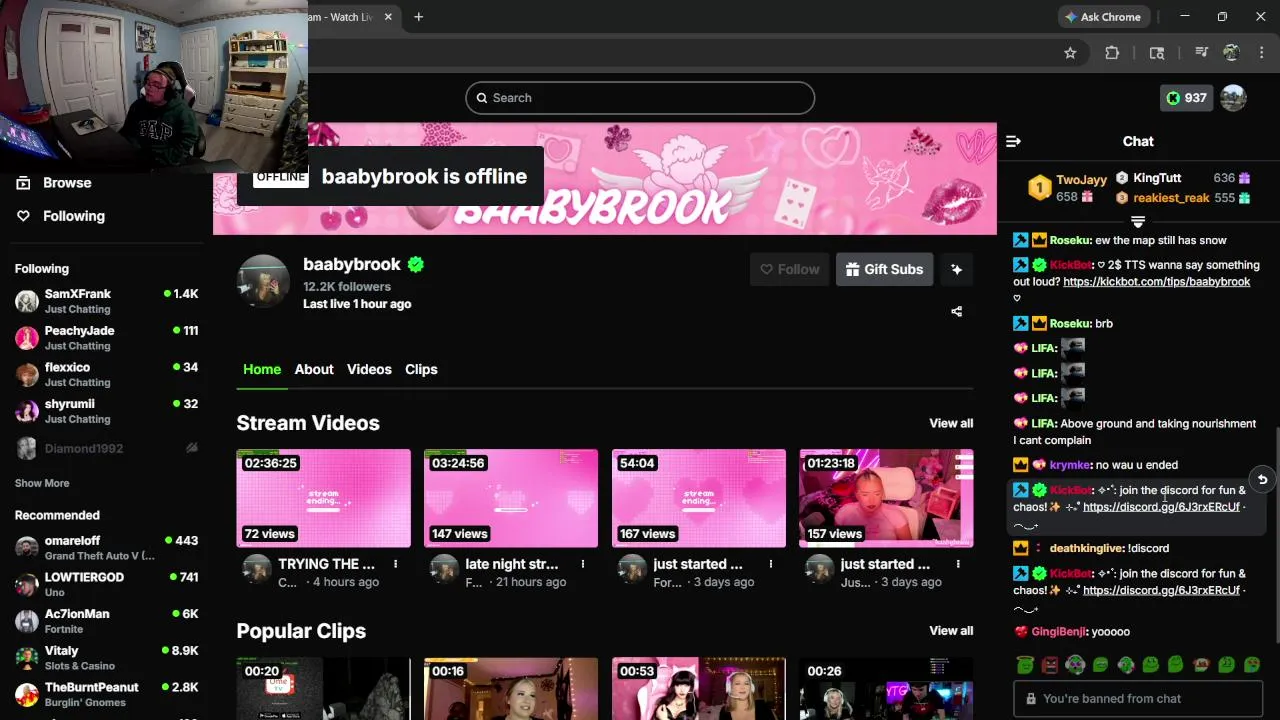Open Chrome profile avatar in toolbar
The height and width of the screenshot is (720, 1280).
click(1231, 53)
